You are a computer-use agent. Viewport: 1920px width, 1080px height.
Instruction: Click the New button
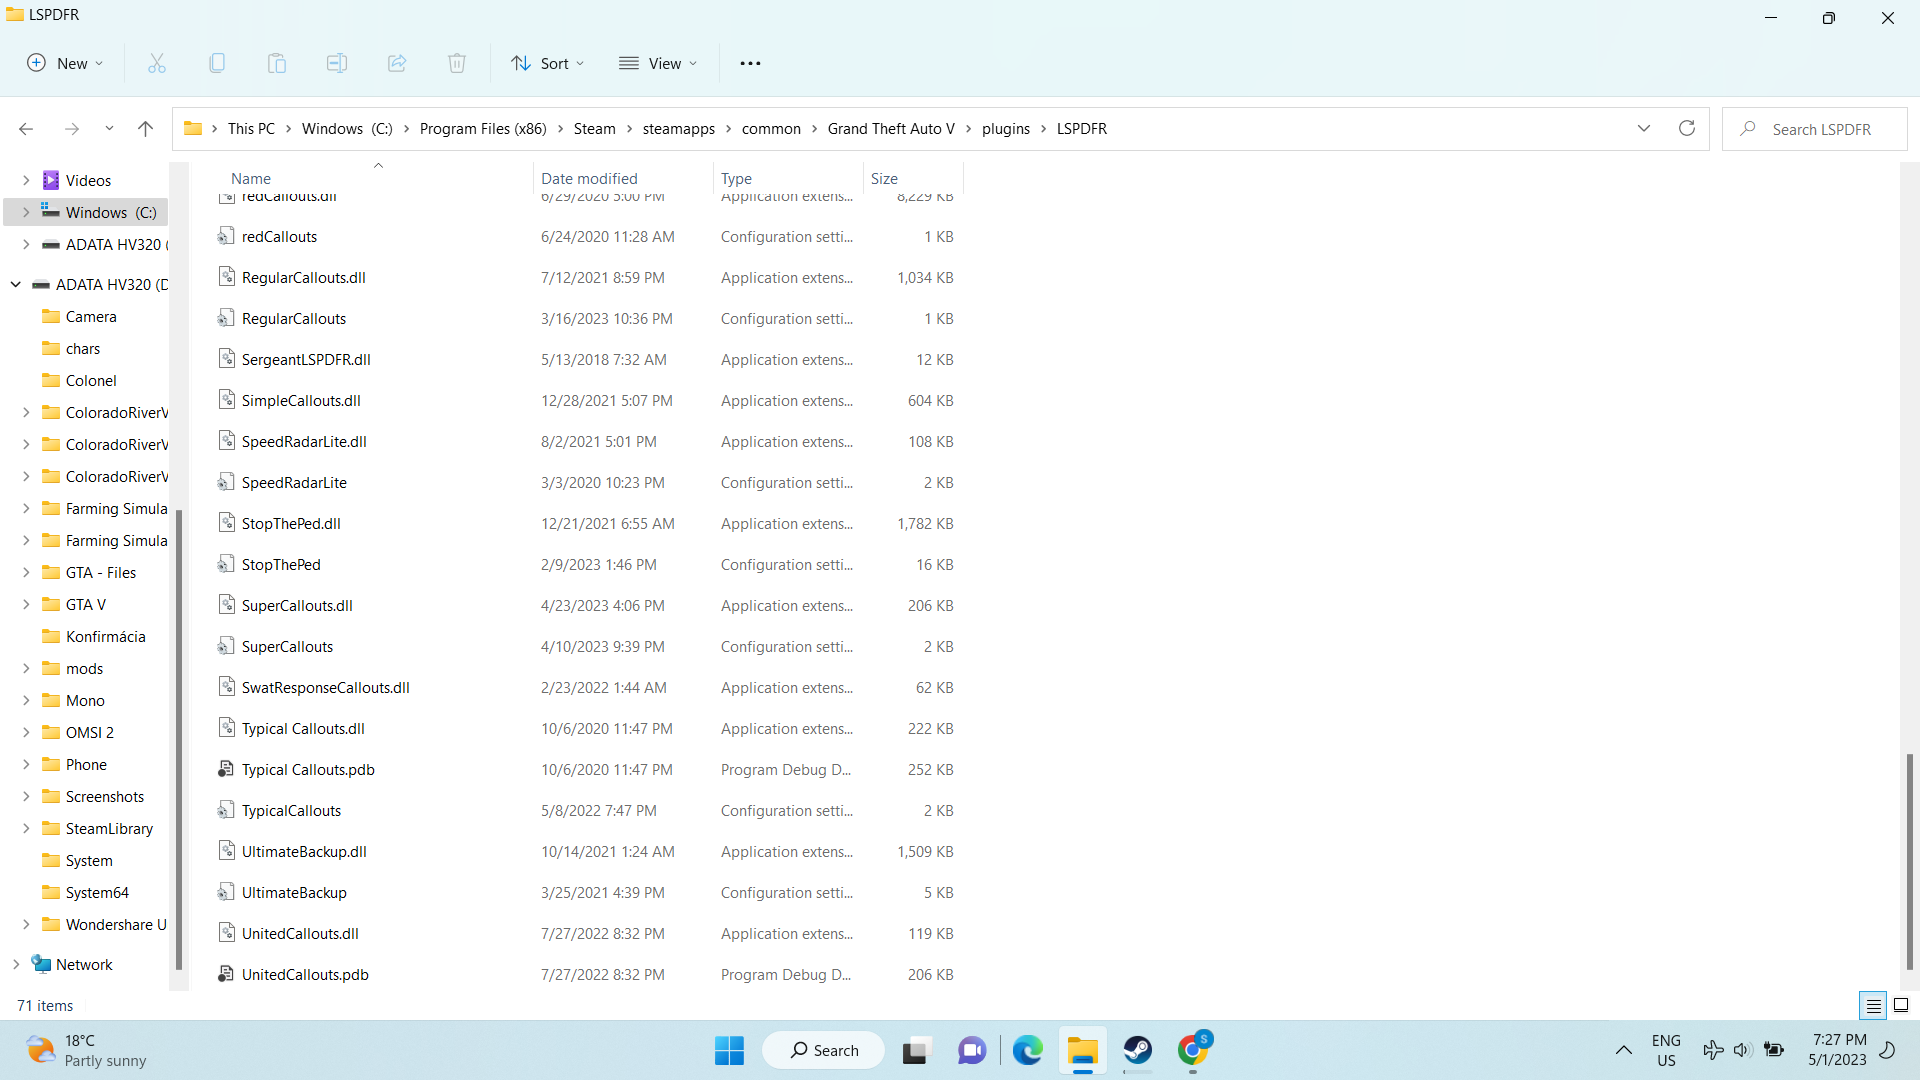tap(65, 63)
